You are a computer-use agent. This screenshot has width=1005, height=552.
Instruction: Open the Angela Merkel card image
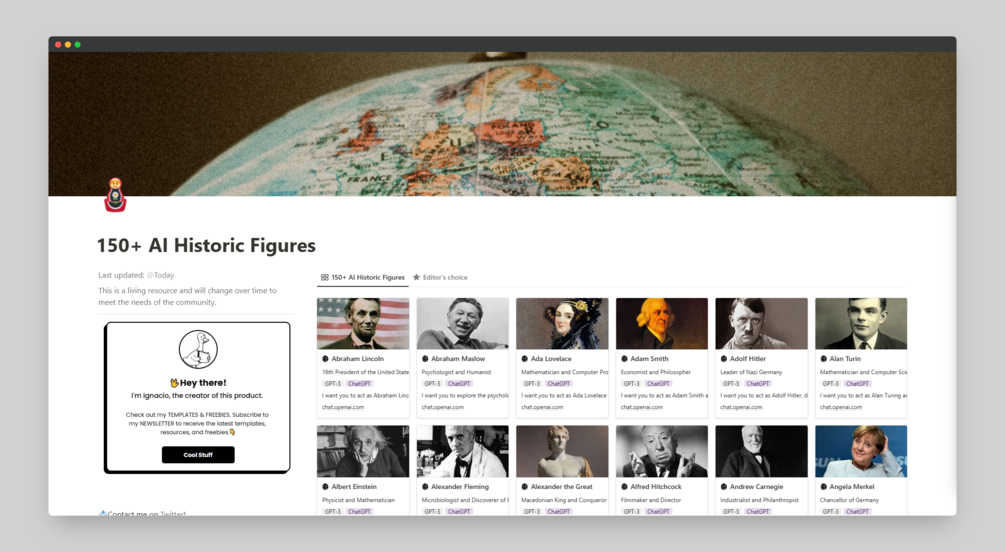click(861, 451)
